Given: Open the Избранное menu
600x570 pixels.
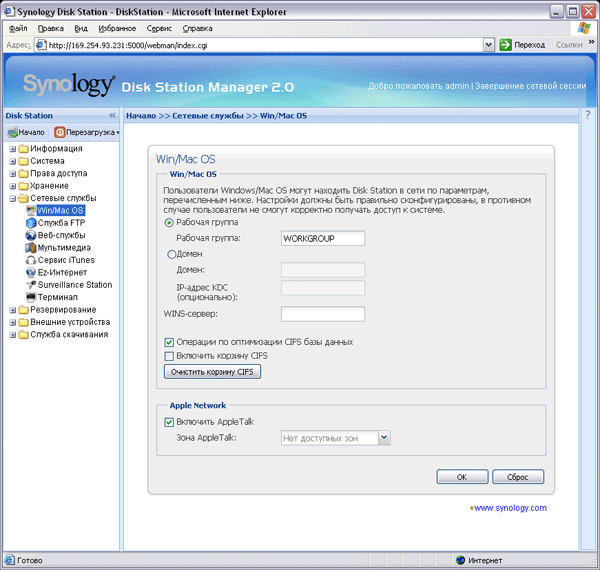Looking at the screenshot, I should click(x=117, y=28).
